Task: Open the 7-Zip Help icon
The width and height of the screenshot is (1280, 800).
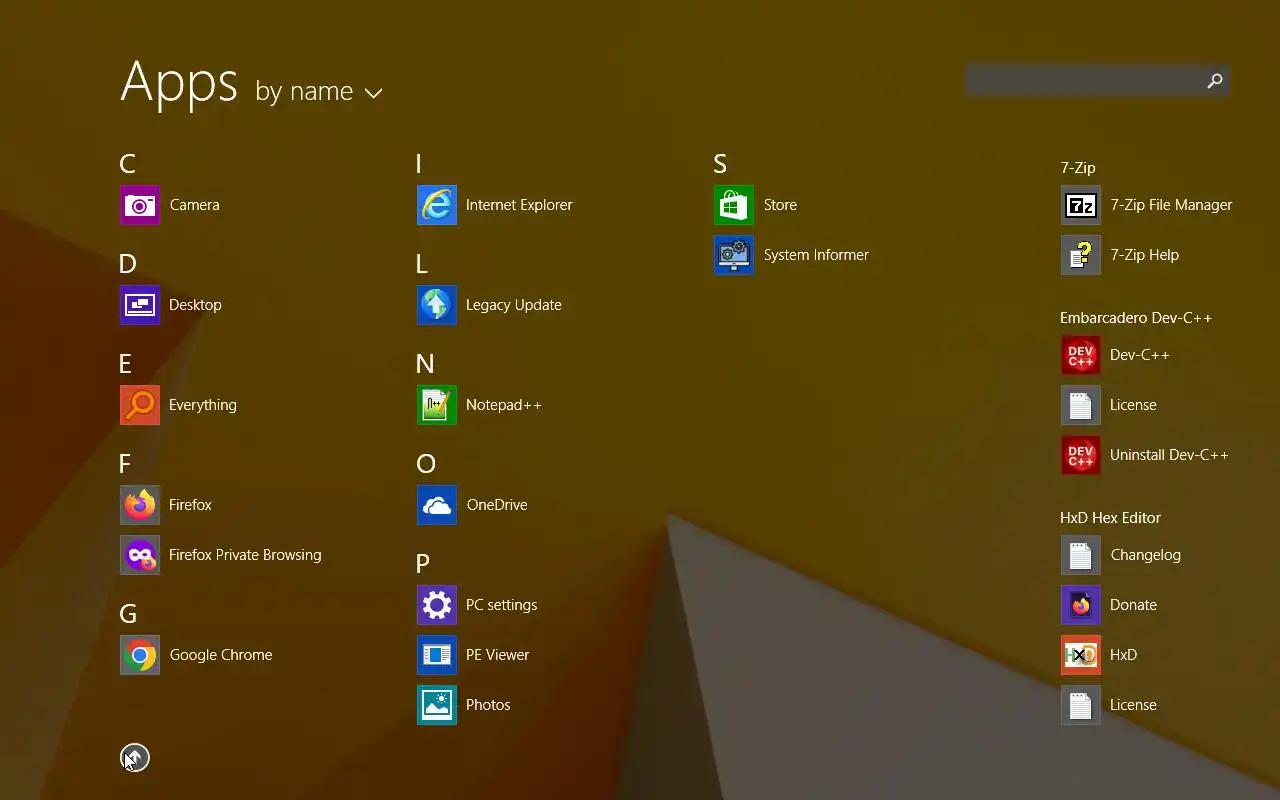Action: (x=1081, y=255)
